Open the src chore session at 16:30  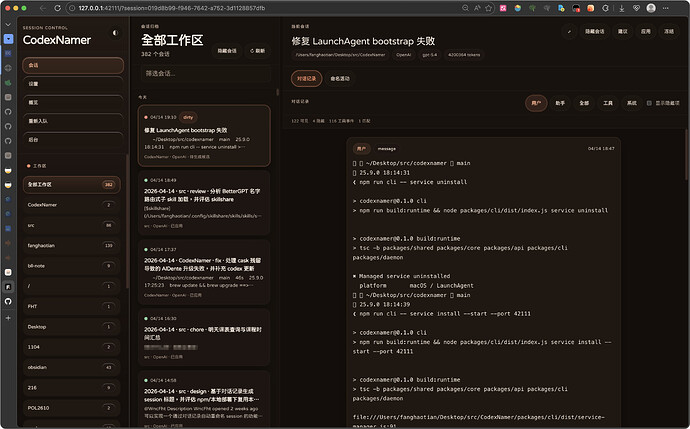204,337
